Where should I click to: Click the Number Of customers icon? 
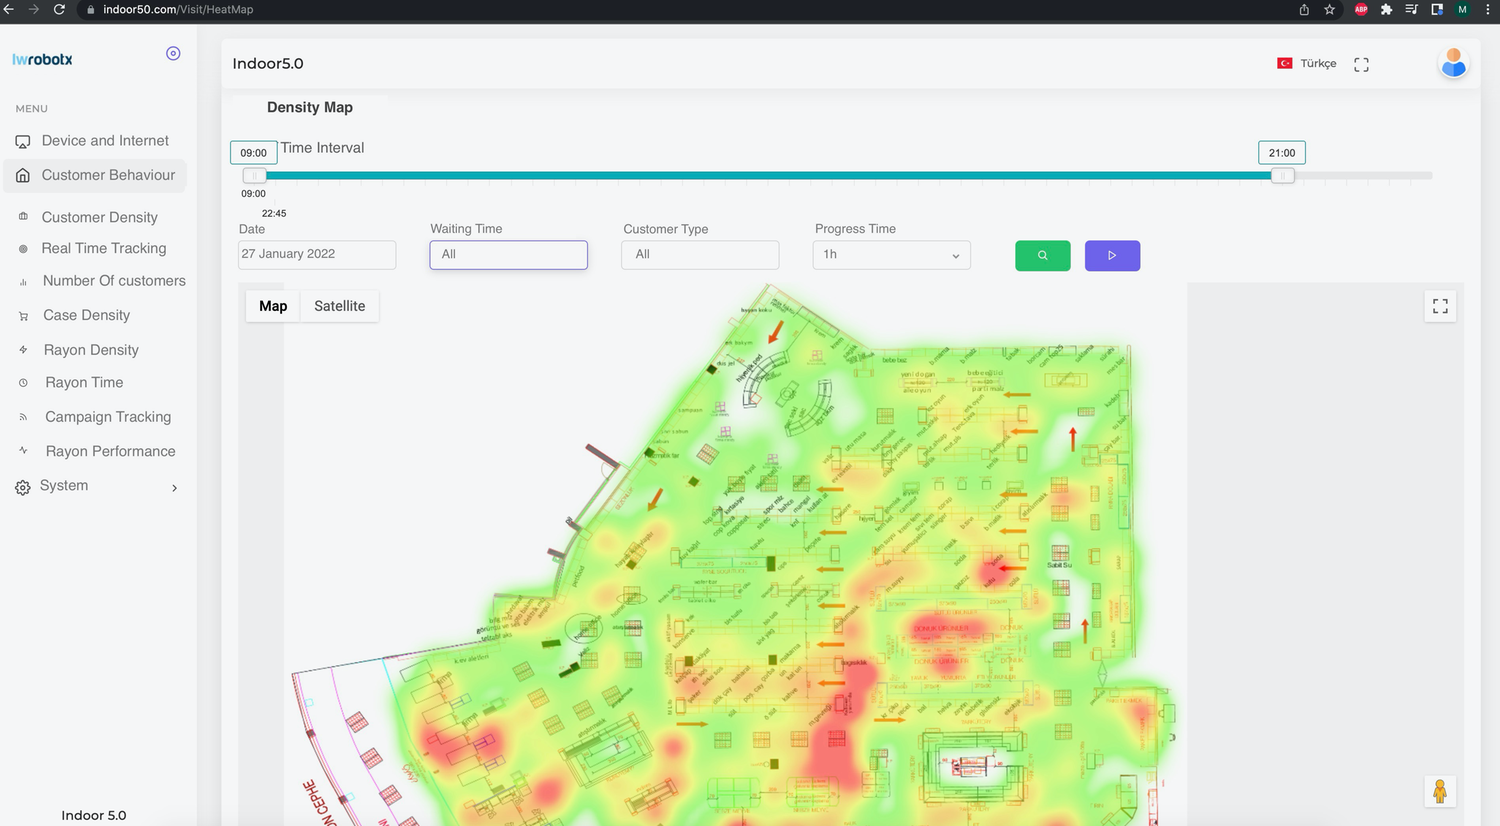[x=22, y=281]
